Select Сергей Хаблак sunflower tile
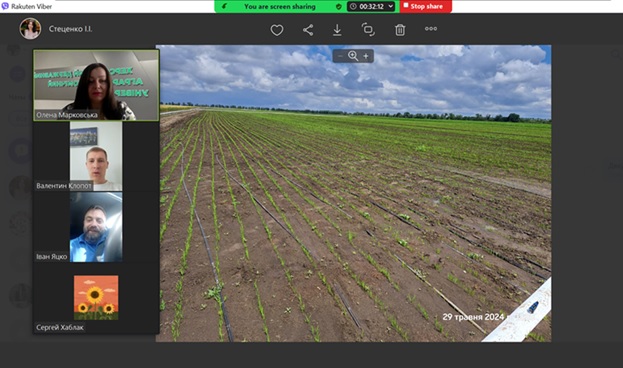623x368 pixels. point(96,298)
